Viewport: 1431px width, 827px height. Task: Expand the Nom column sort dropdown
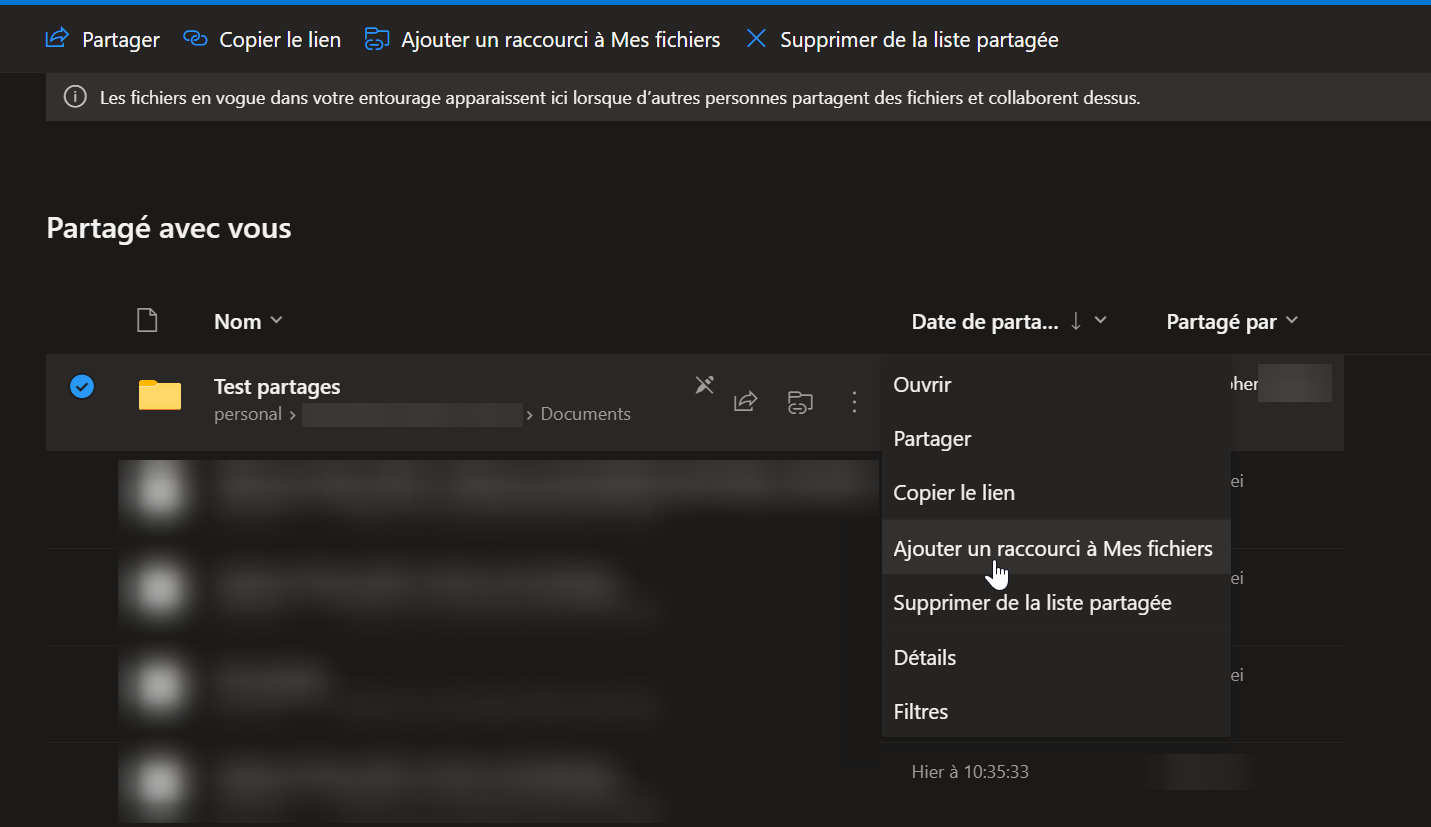(x=277, y=321)
